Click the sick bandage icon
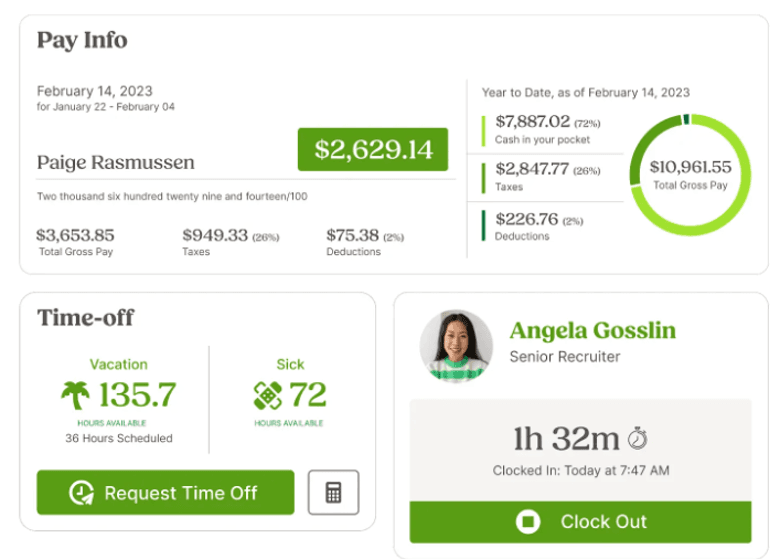Viewport: 780px width, 560px height. pyautogui.click(x=268, y=395)
